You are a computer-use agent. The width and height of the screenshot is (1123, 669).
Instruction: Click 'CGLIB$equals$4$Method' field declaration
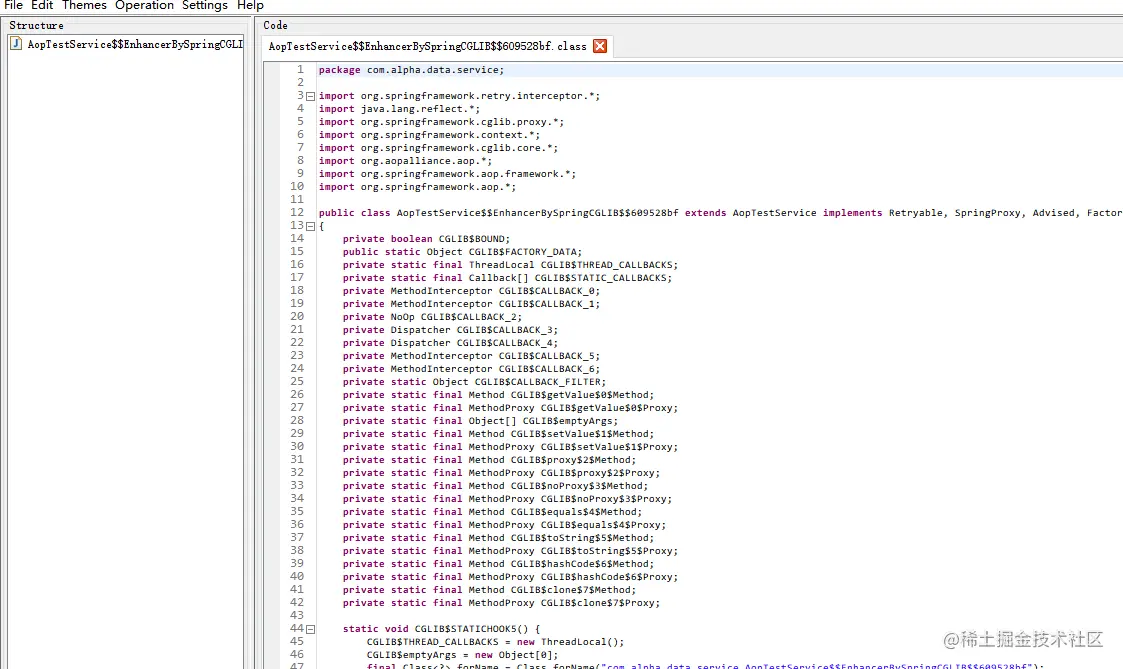(492, 511)
